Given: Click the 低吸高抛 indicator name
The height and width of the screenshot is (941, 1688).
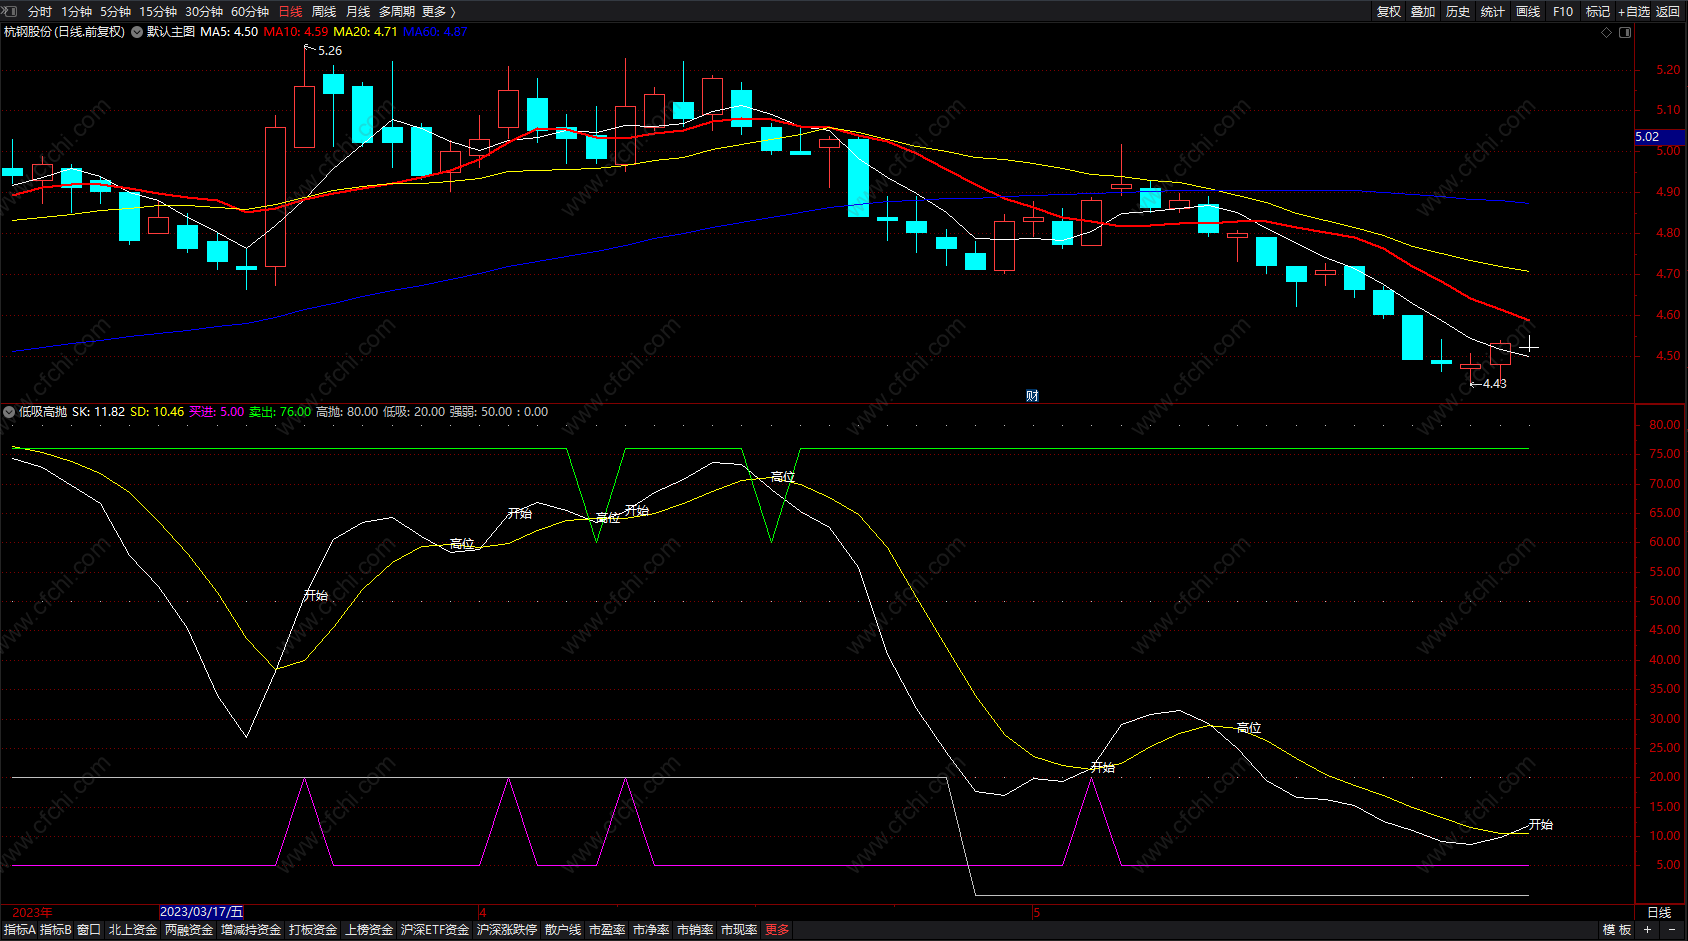Looking at the screenshot, I should tap(43, 412).
